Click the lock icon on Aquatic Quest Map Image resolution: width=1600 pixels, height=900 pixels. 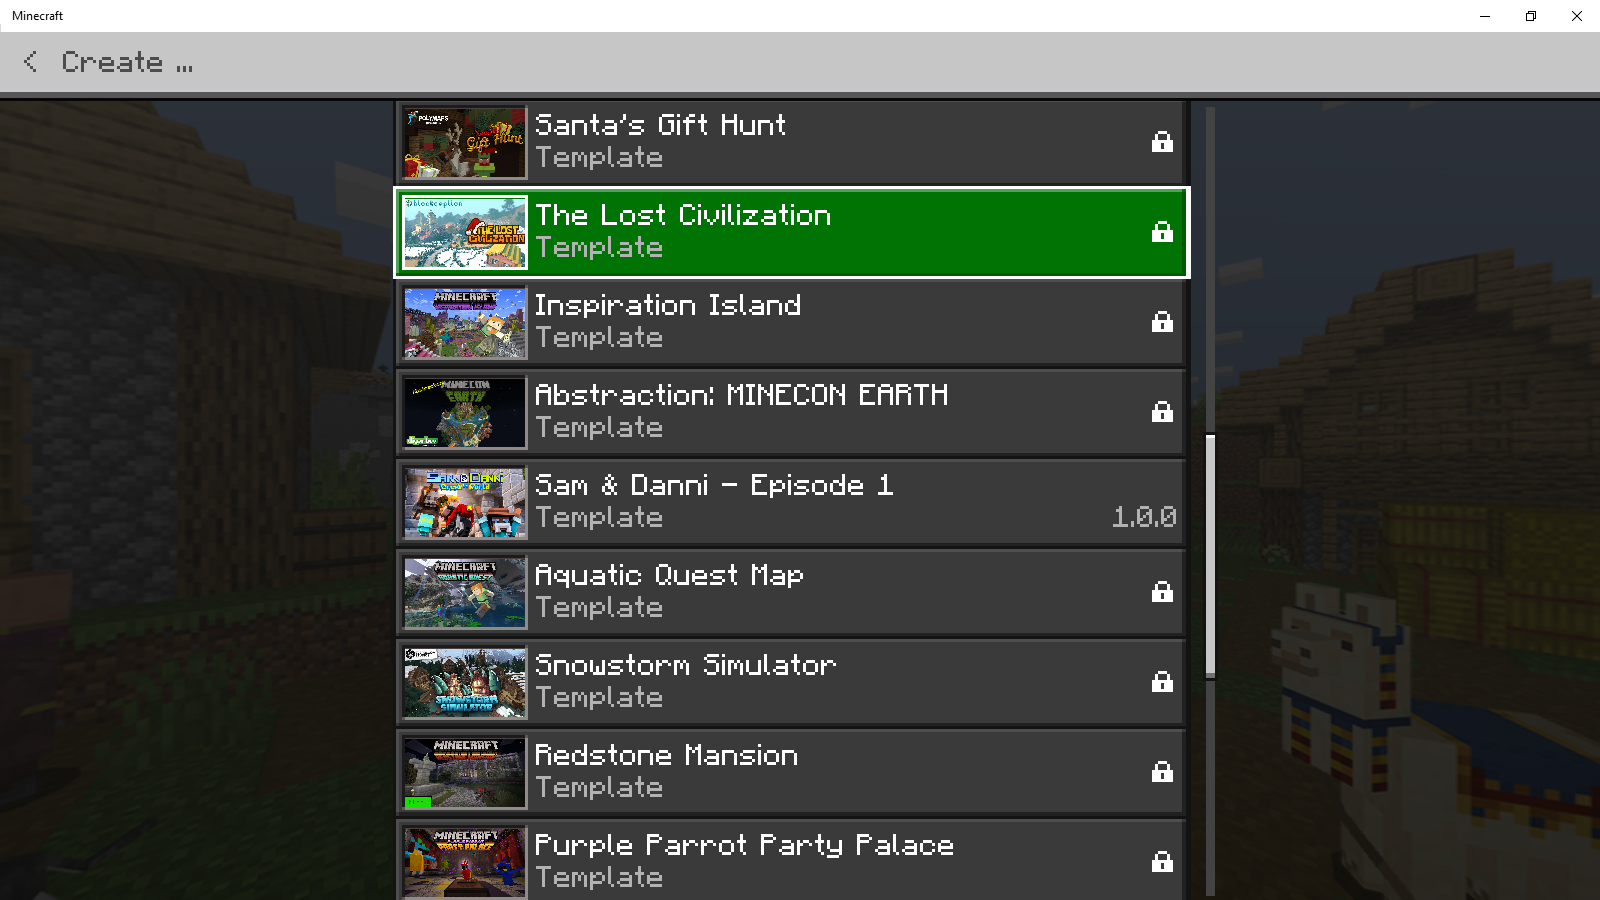click(1162, 592)
